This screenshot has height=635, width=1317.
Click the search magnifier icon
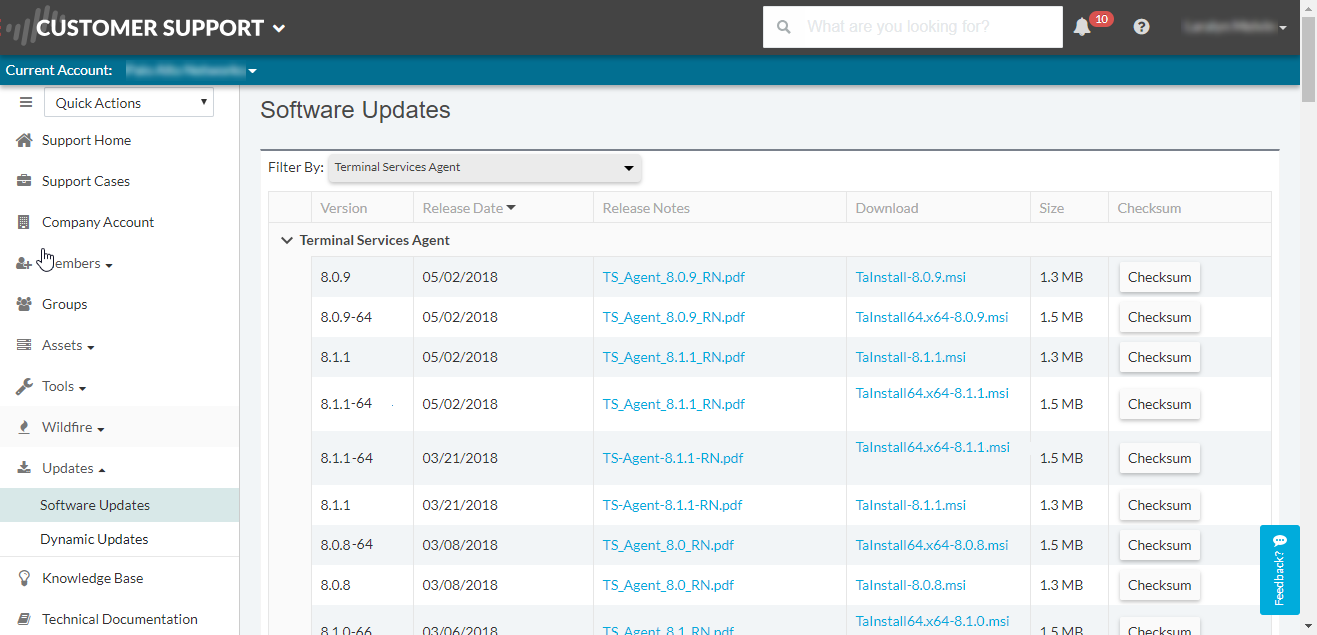[x=784, y=27]
